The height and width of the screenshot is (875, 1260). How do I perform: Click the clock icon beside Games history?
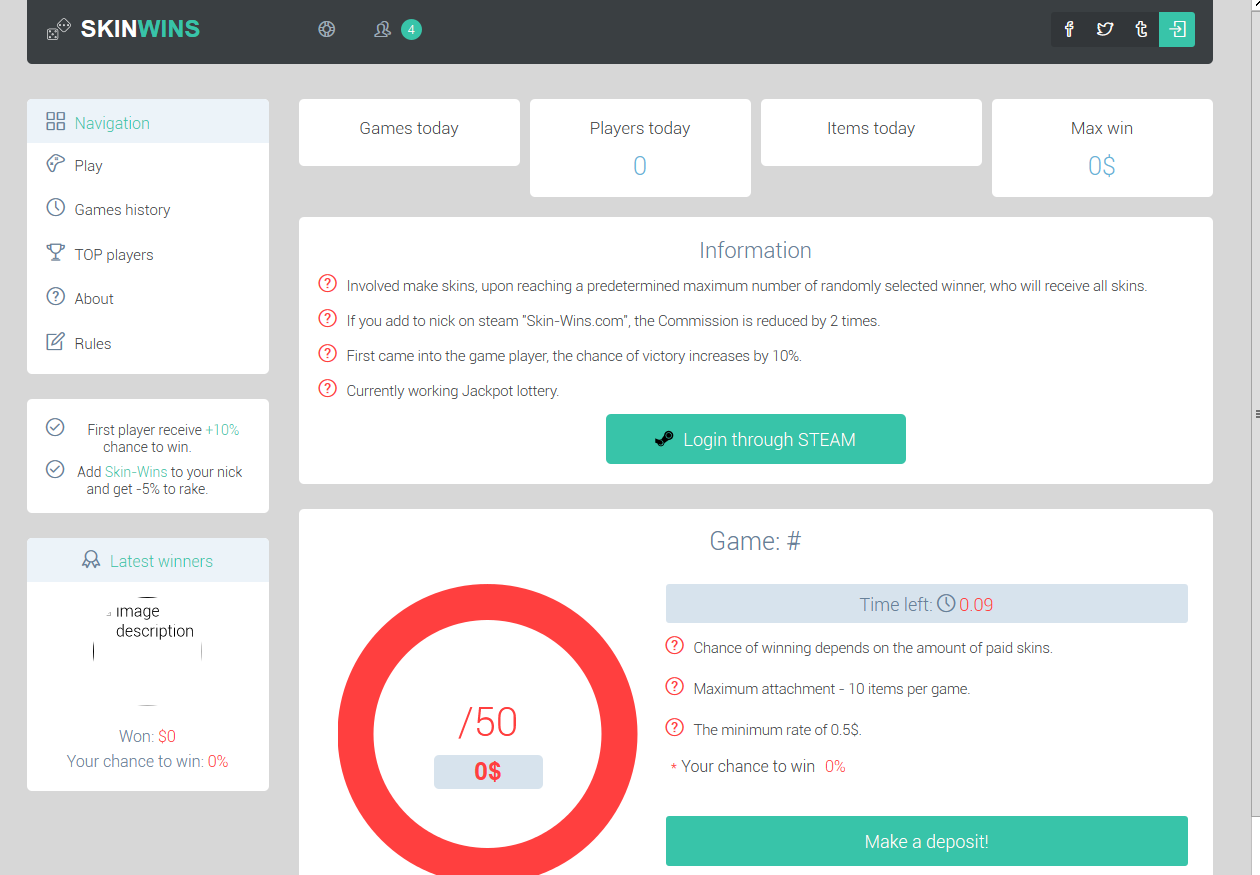pos(56,208)
